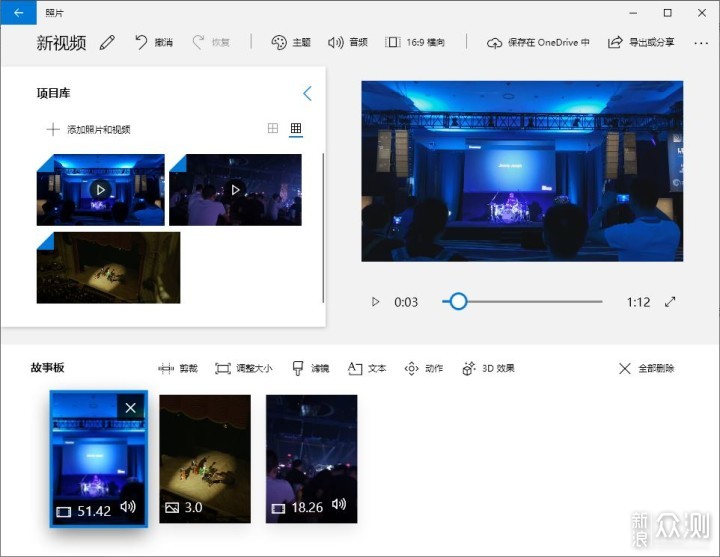Image resolution: width=720 pixels, height=557 pixels.
Task: Open the 主题 themes palette
Action: [291, 43]
